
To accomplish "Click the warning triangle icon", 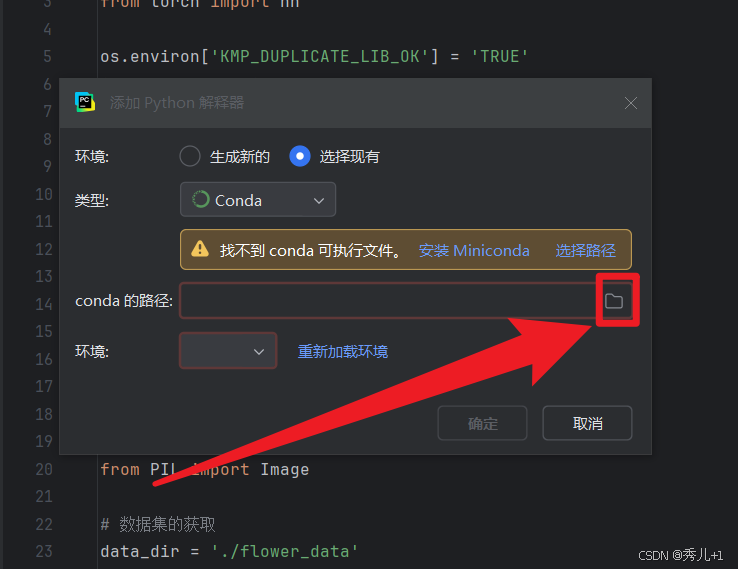I will tap(200, 249).
